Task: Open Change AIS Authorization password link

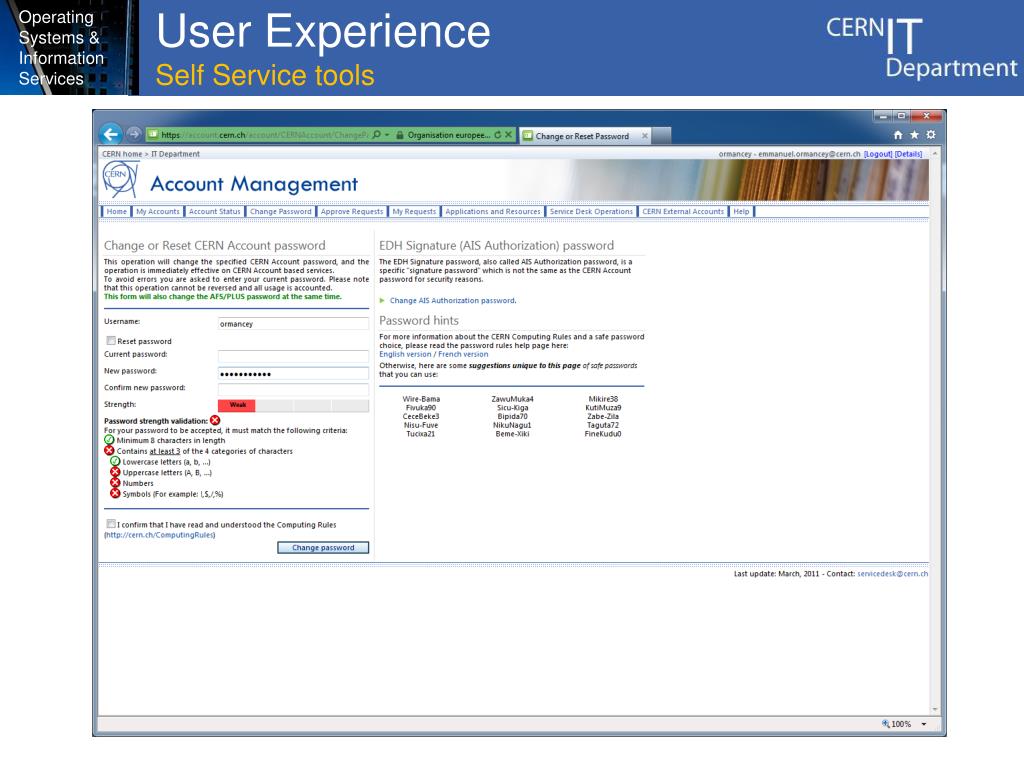Action: click(453, 300)
